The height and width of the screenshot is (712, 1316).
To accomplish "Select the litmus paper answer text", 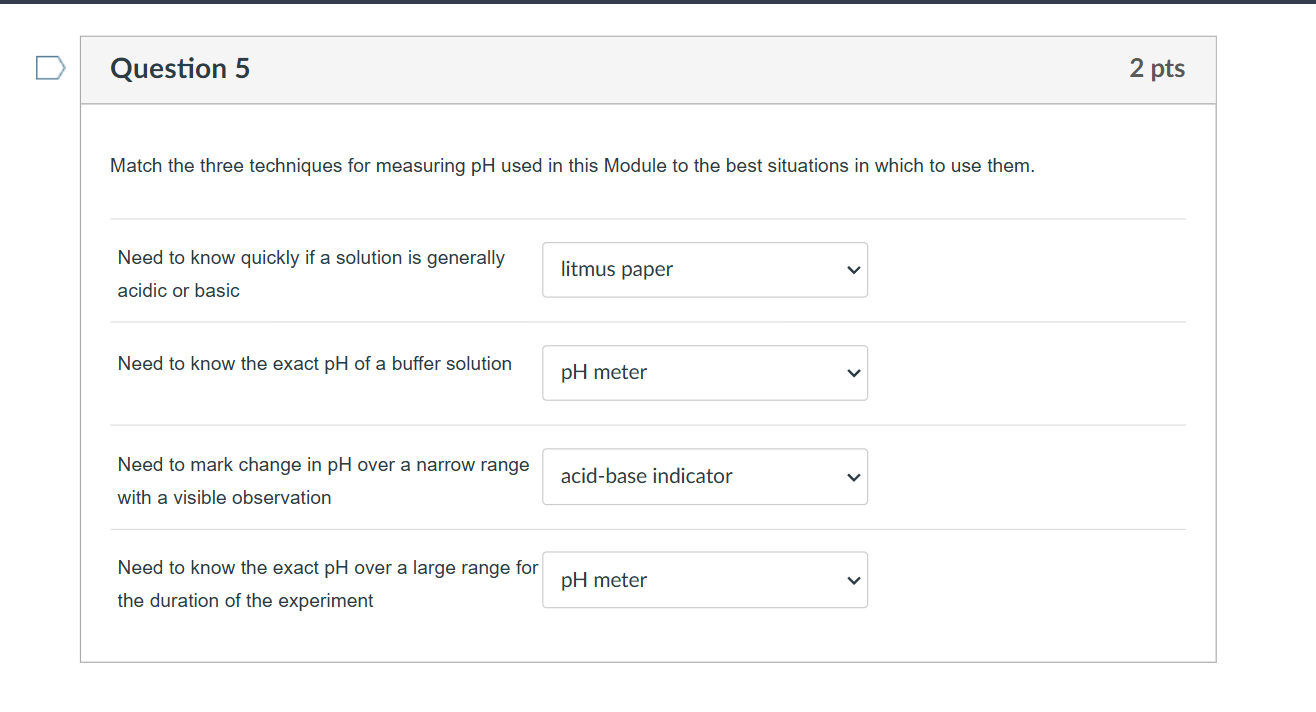I will (x=616, y=268).
